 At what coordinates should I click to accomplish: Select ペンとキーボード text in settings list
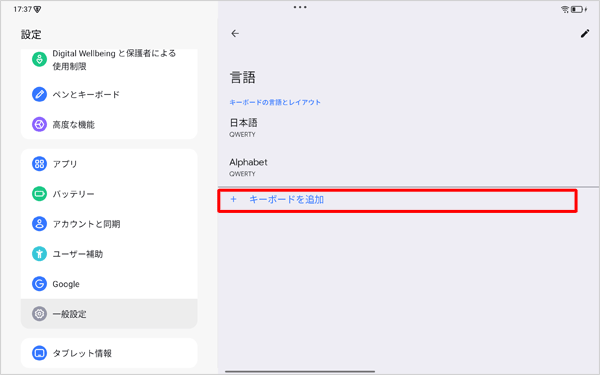tap(86, 95)
